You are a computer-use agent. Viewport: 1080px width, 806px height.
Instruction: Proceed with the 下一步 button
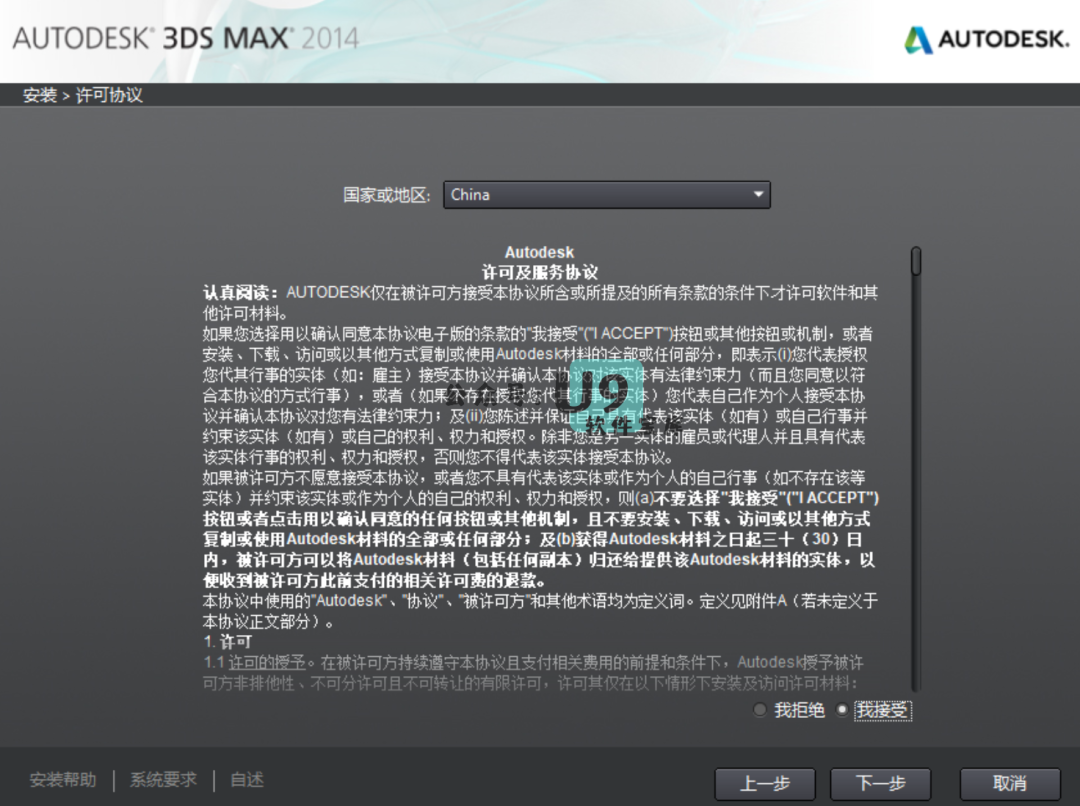[x=881, y=783]
